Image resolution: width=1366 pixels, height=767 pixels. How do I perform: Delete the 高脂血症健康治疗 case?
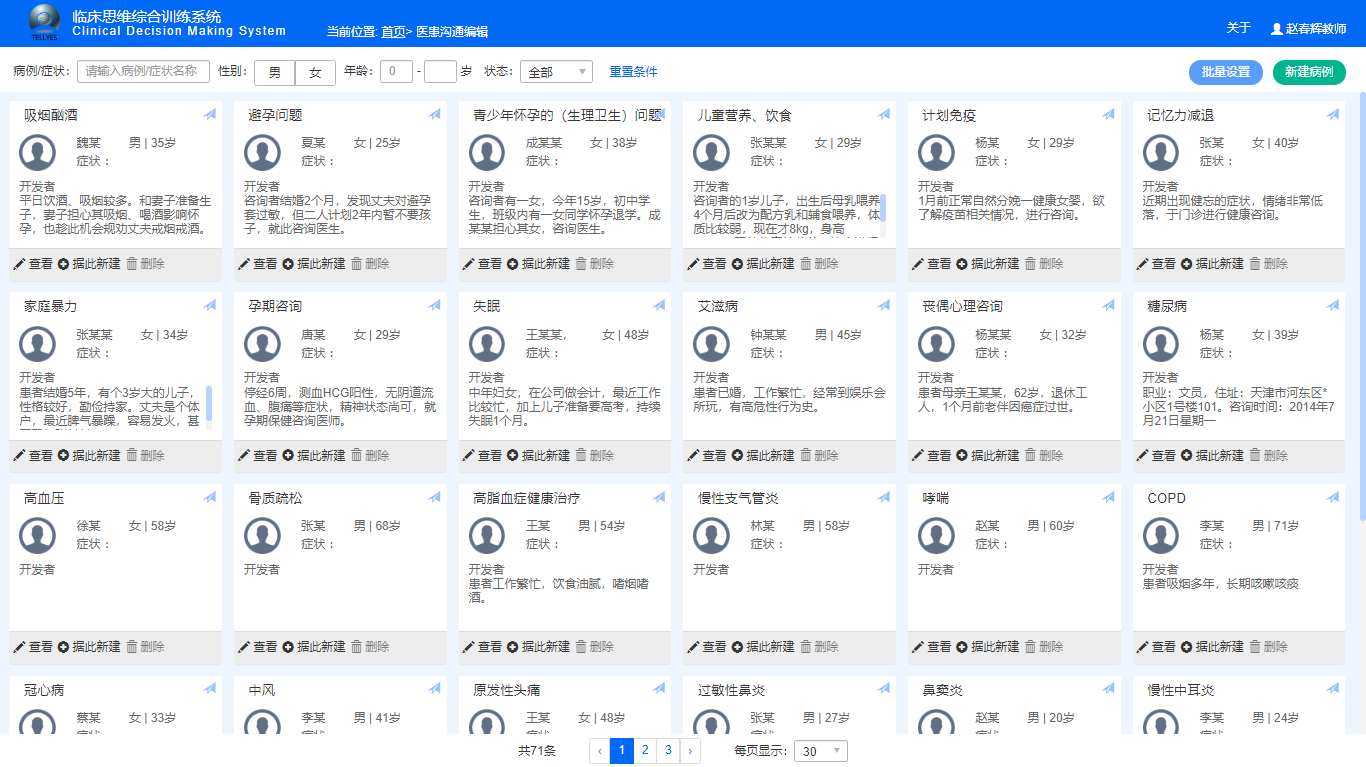595,647
